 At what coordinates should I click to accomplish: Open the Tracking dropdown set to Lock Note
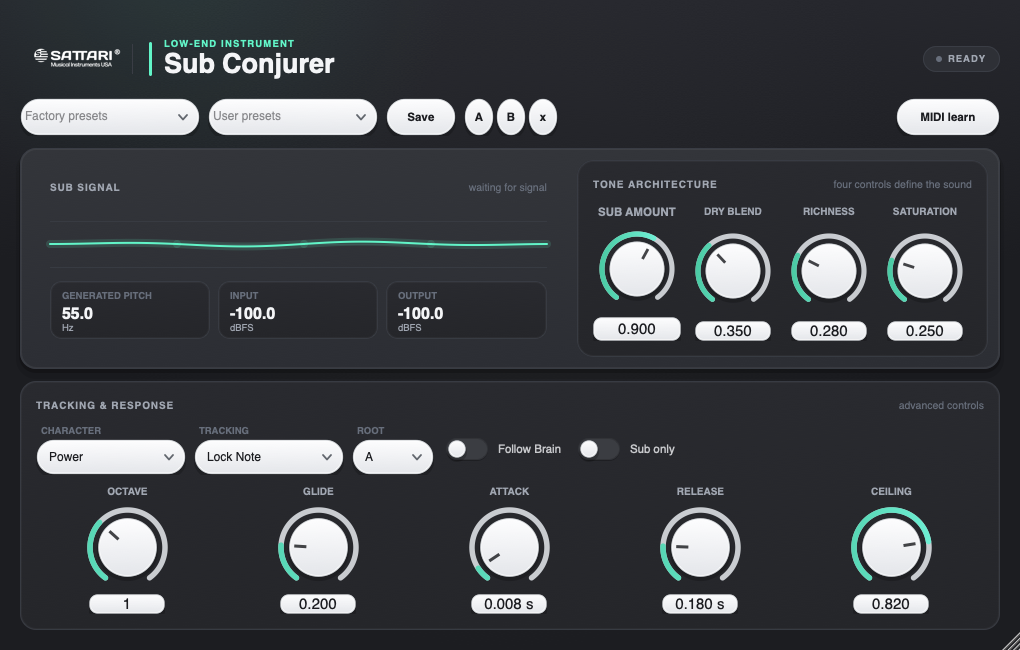[x=269, y=457]
